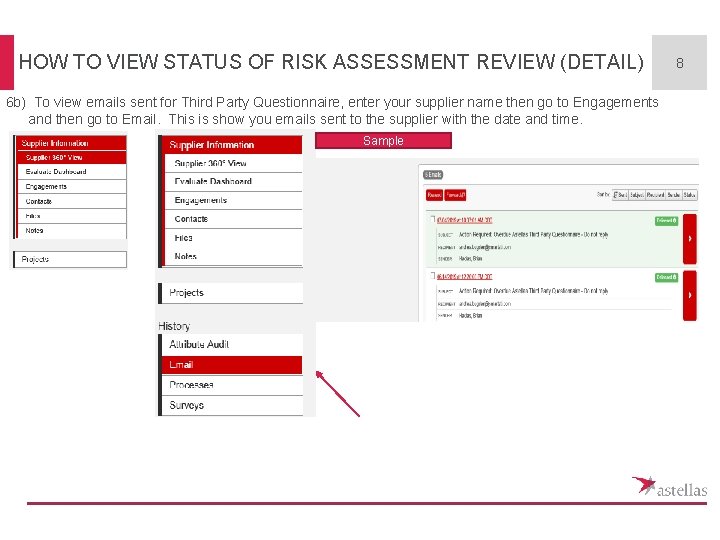Viewport: 720px width, 540px height.
Task: Click Supplier Information header in the large menu
Action: 231,145
